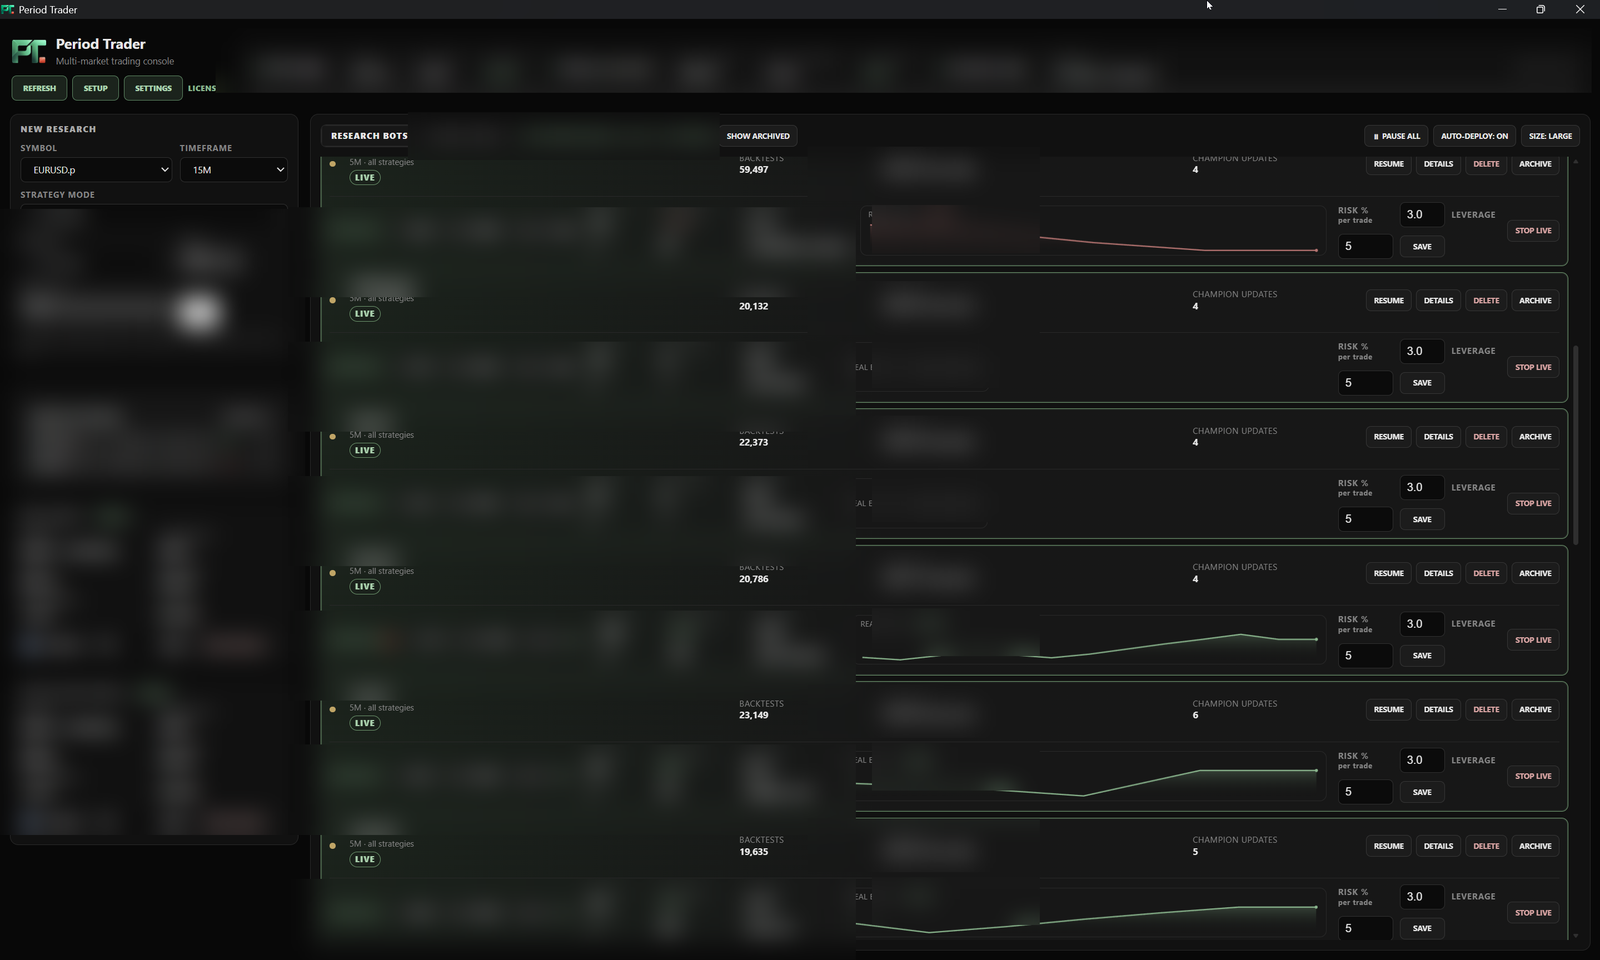Click PAUSE ALL button
1600x960 pixels.
(x=1397, y=136)
